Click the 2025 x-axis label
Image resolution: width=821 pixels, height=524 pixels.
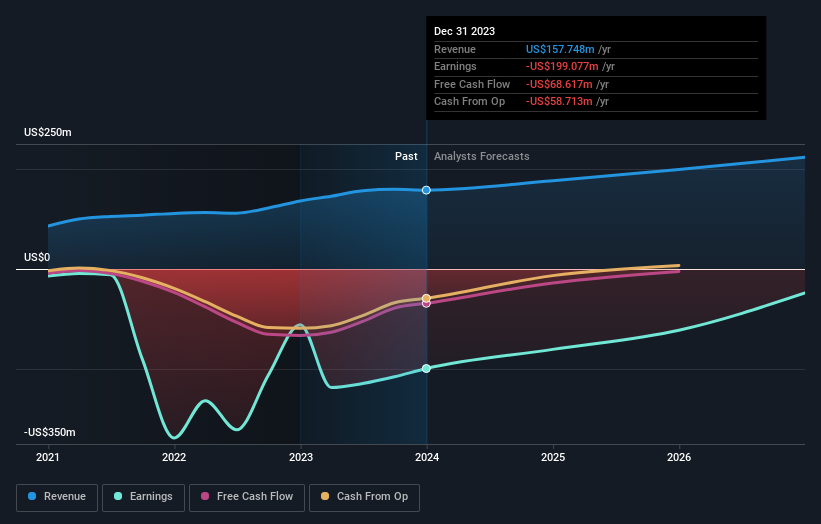[553, 457]
